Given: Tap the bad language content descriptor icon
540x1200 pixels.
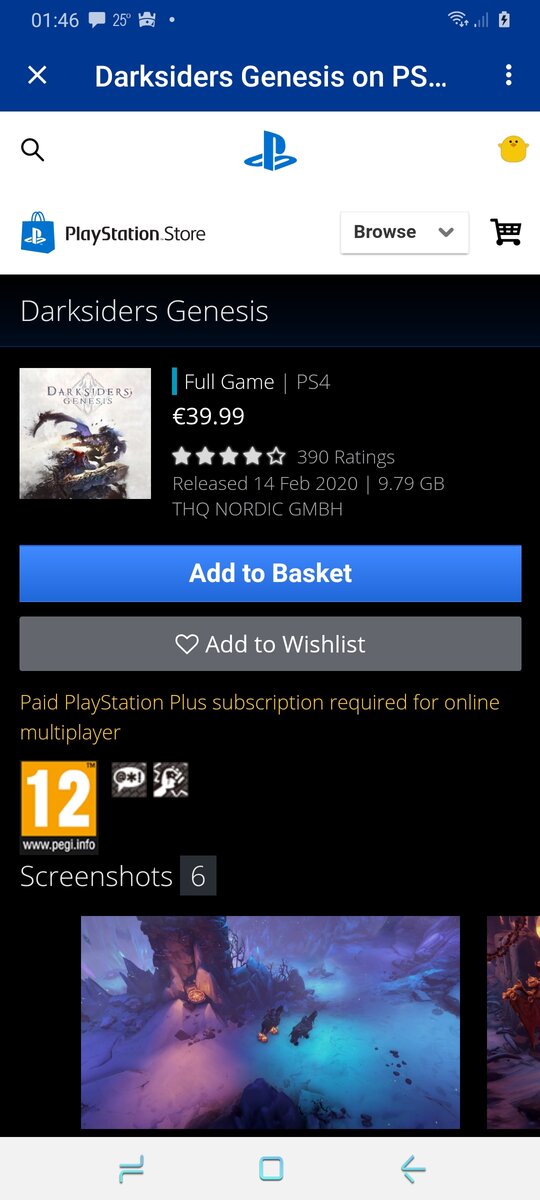Looking at the screenshot, I should (129, 779).
